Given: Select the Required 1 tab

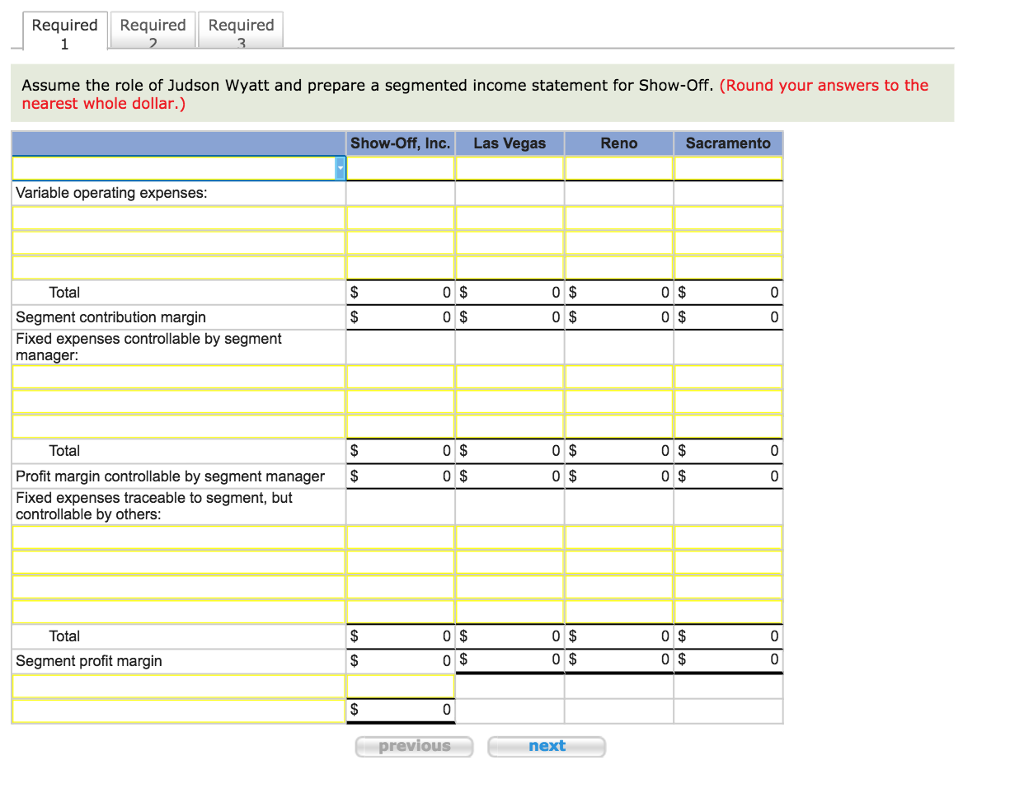Looking at the screenshot, I should (x=64, y=30).
